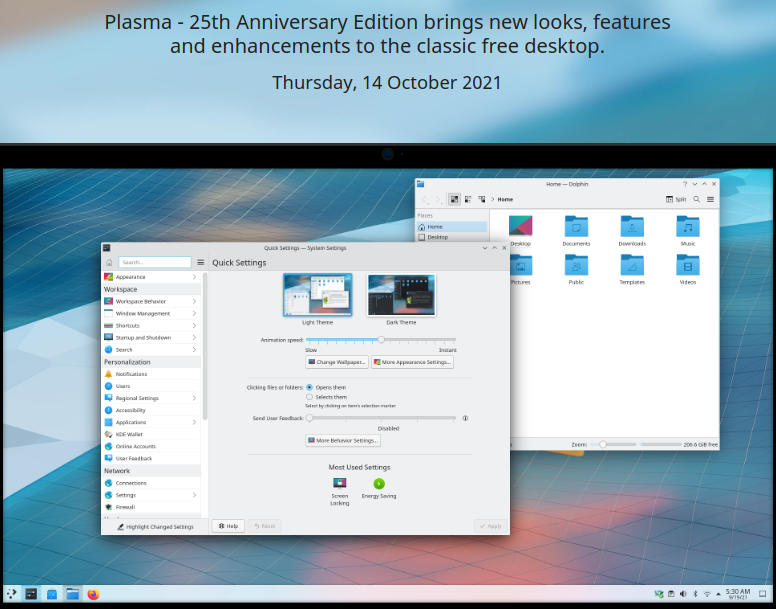This screenshot has height=609, width=776.
Task: Expand the Shortcuts row chevron
Action: [194, 326]
